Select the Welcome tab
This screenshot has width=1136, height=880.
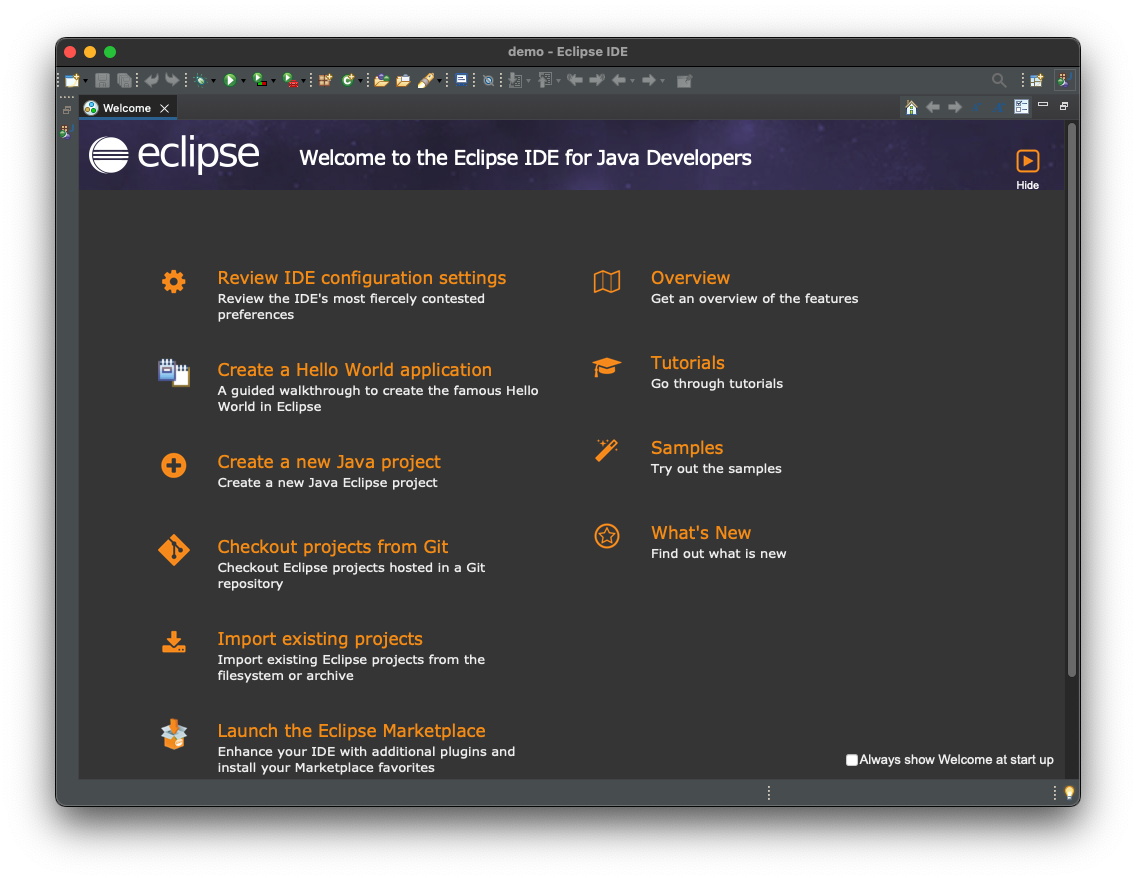(x=126, y=108)
